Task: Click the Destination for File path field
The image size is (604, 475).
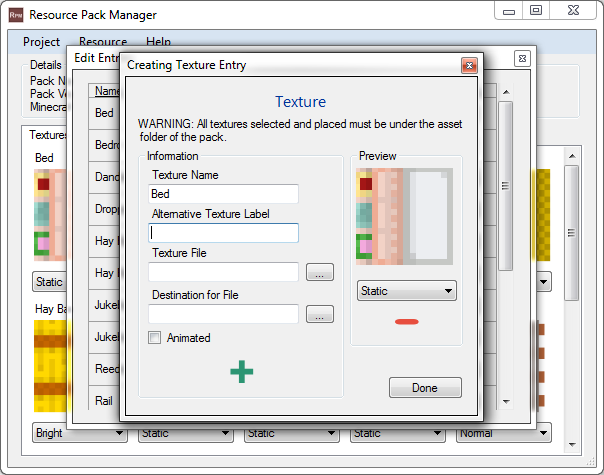Action: click(223, 314)
